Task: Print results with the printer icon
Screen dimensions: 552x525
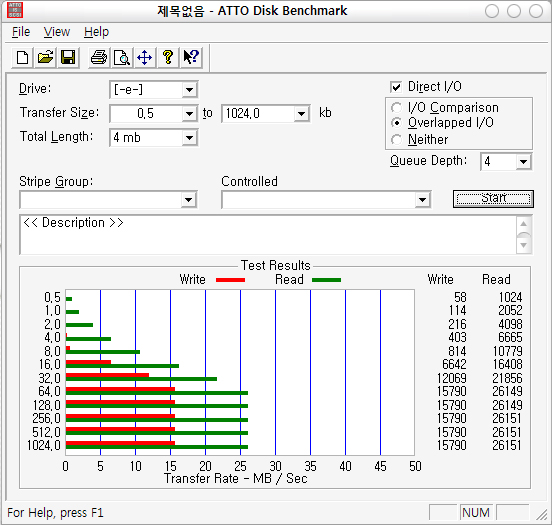Action: 99,57
